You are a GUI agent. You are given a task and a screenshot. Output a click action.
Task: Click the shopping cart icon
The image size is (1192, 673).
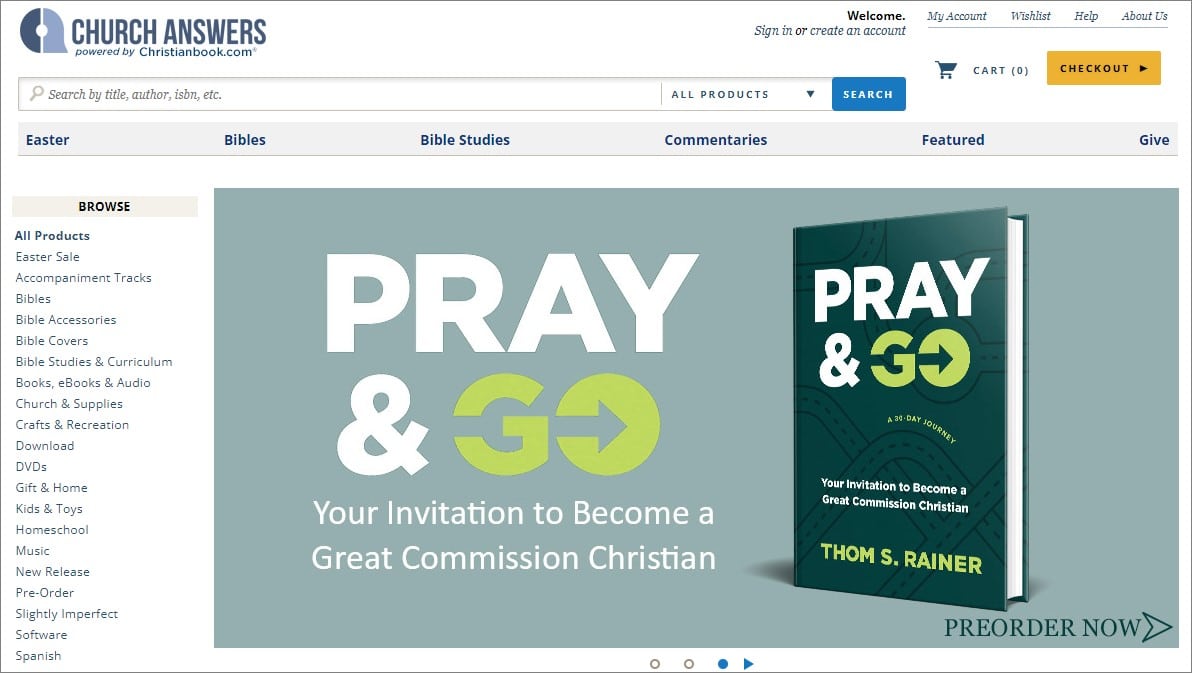point(946,70)
